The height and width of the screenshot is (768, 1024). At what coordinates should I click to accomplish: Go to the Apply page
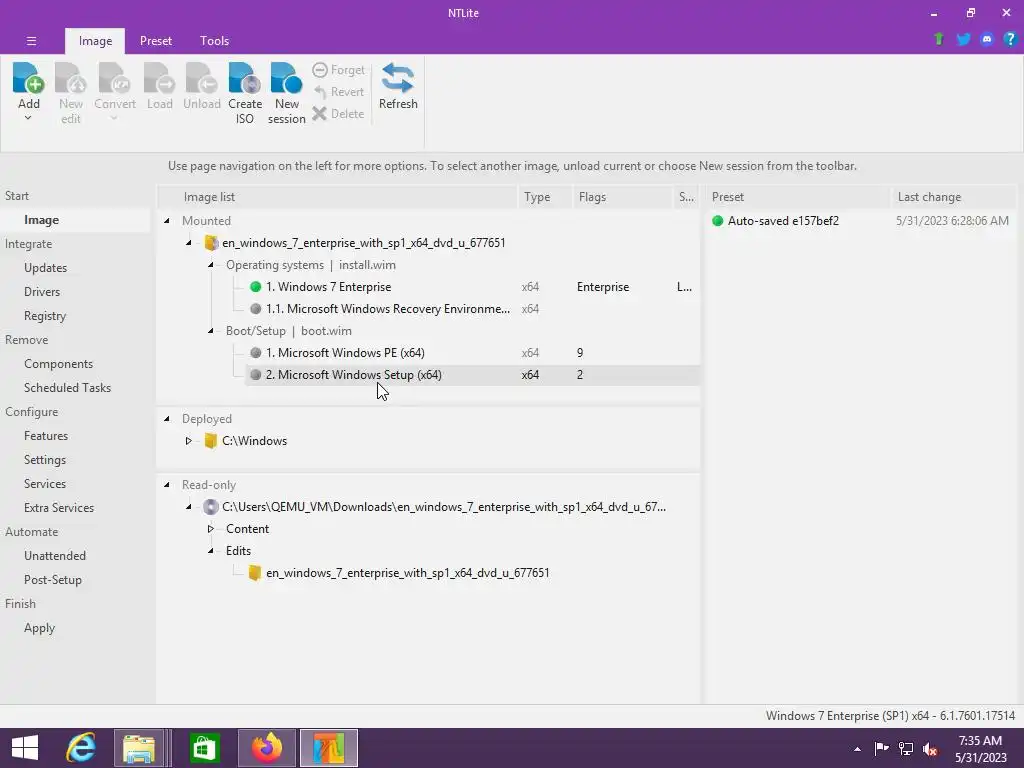39,628
